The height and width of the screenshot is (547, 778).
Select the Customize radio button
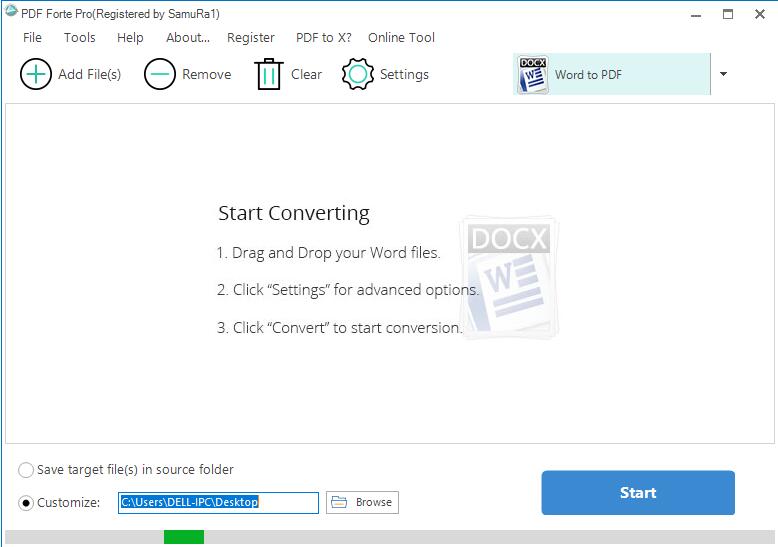[26, 503]
